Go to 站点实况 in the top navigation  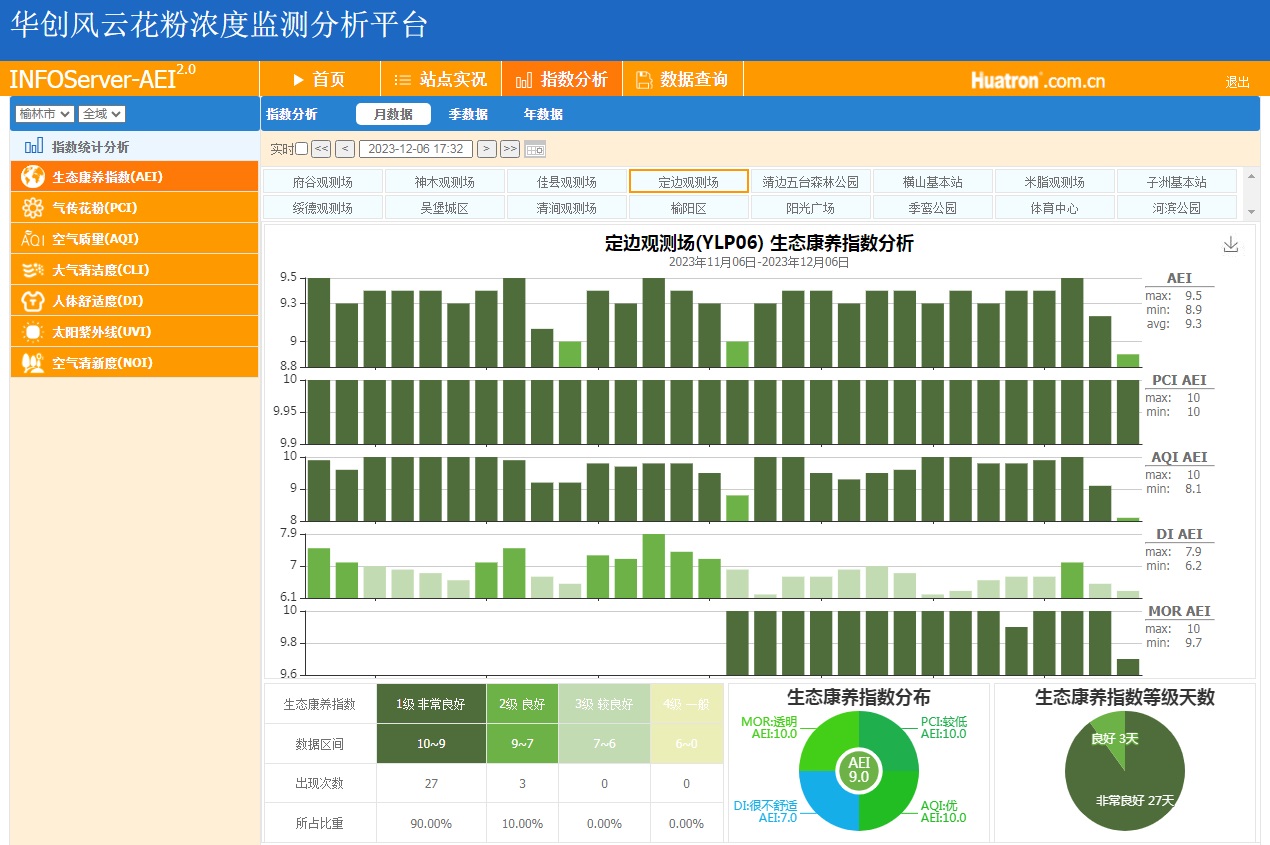pos(440,79)
